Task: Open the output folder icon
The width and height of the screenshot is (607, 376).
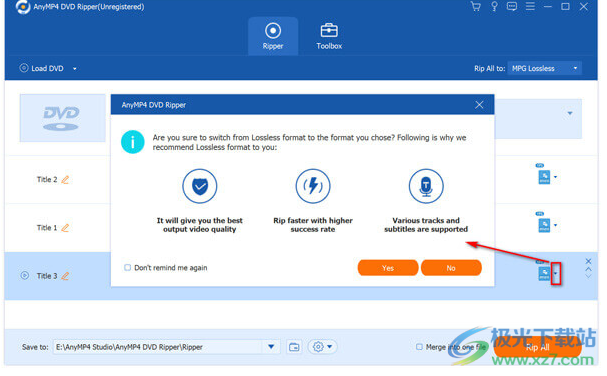Action: (294, 347)
